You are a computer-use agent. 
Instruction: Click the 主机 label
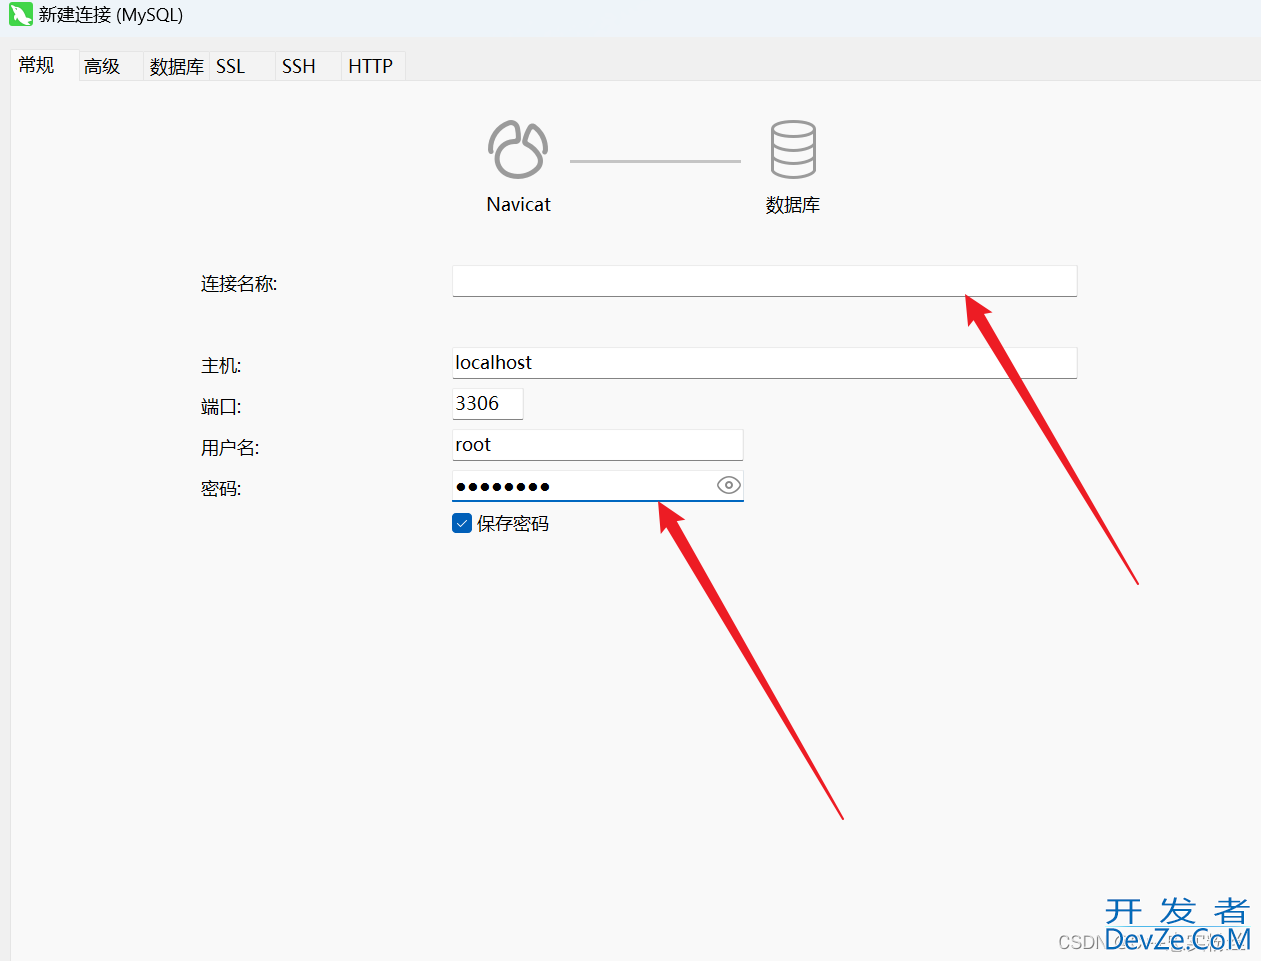(221, 366)
